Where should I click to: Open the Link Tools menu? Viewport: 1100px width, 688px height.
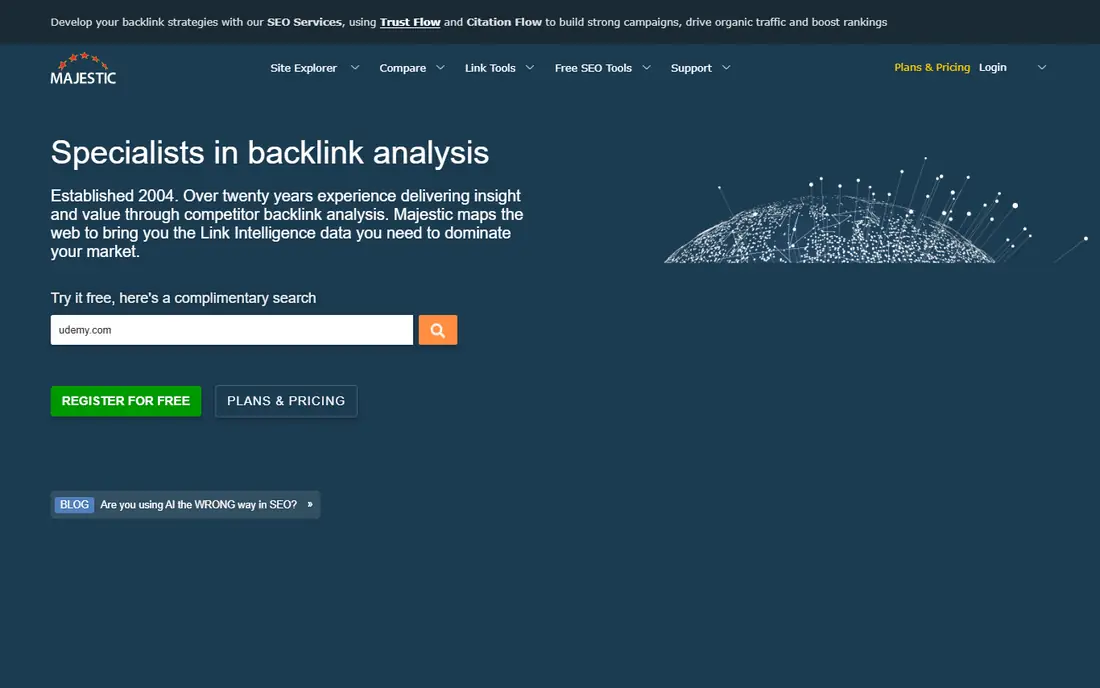490,68
